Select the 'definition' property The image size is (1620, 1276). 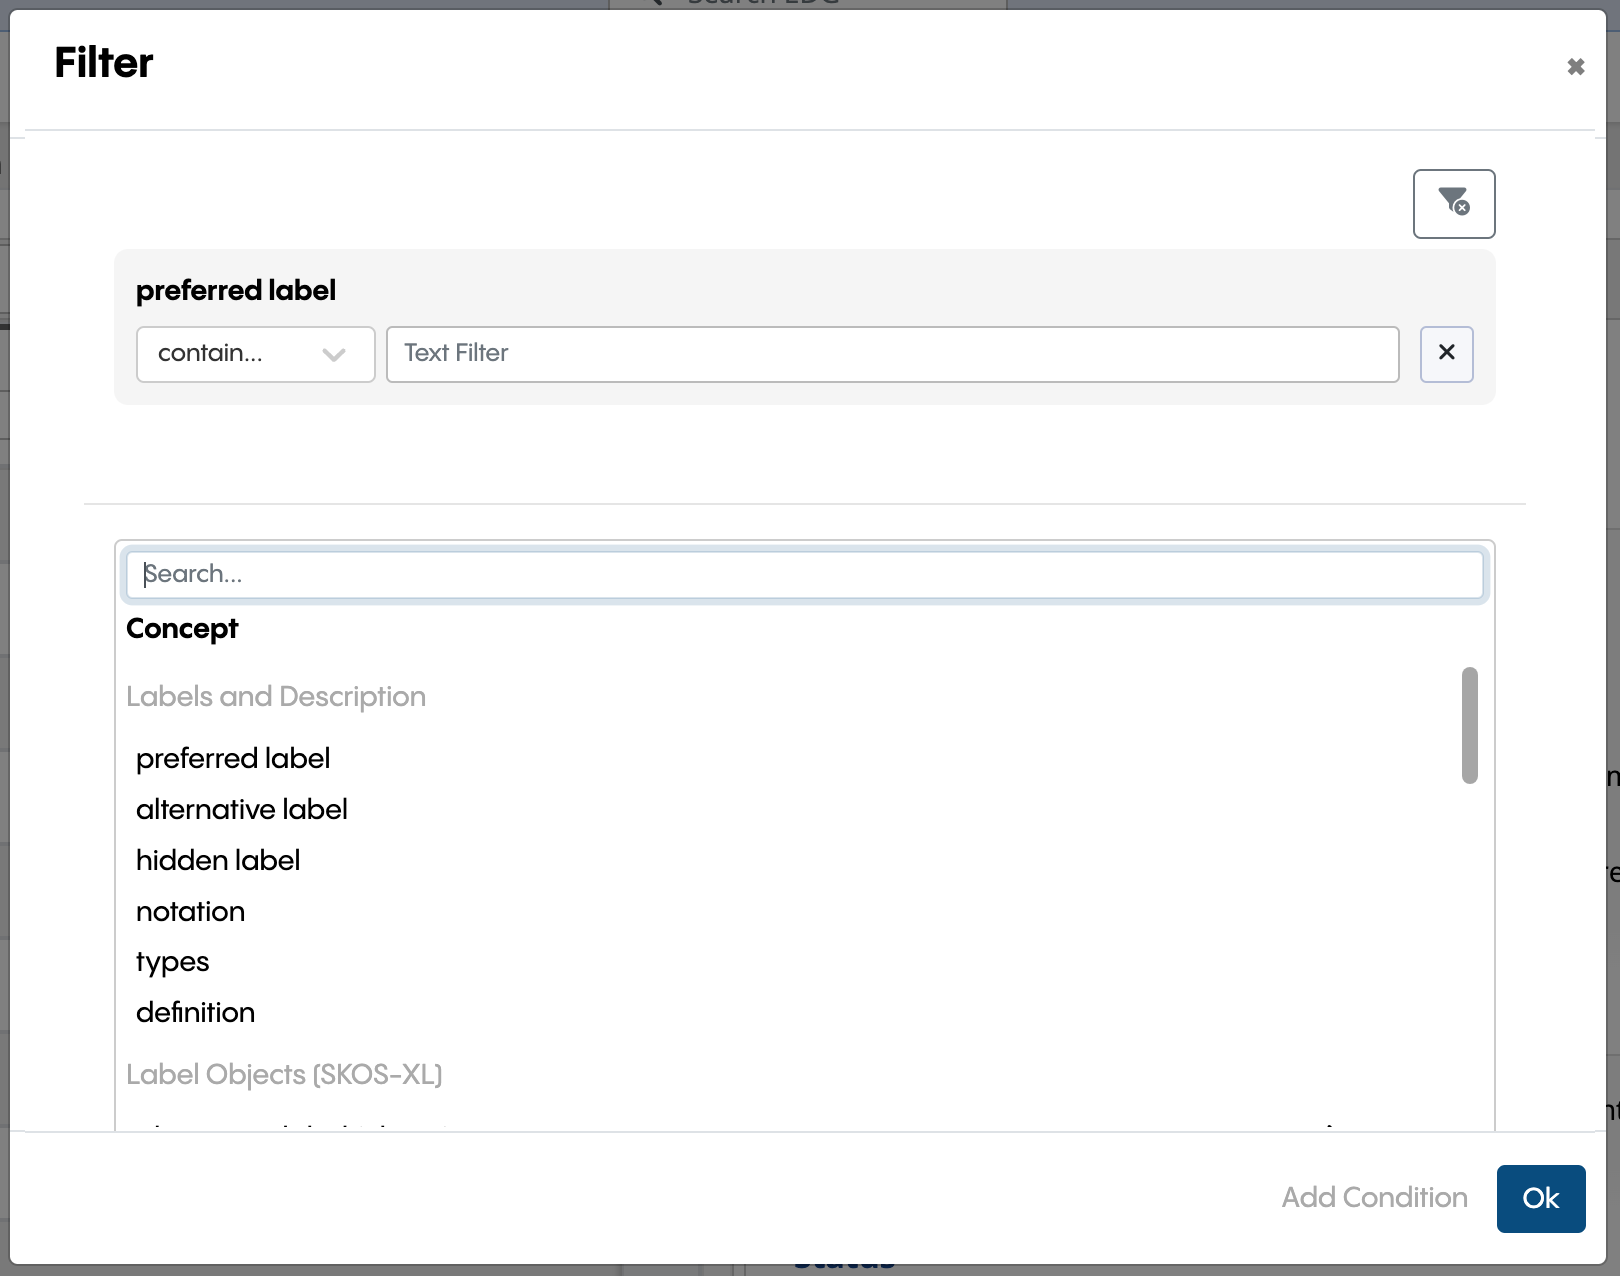point(196,1013)
